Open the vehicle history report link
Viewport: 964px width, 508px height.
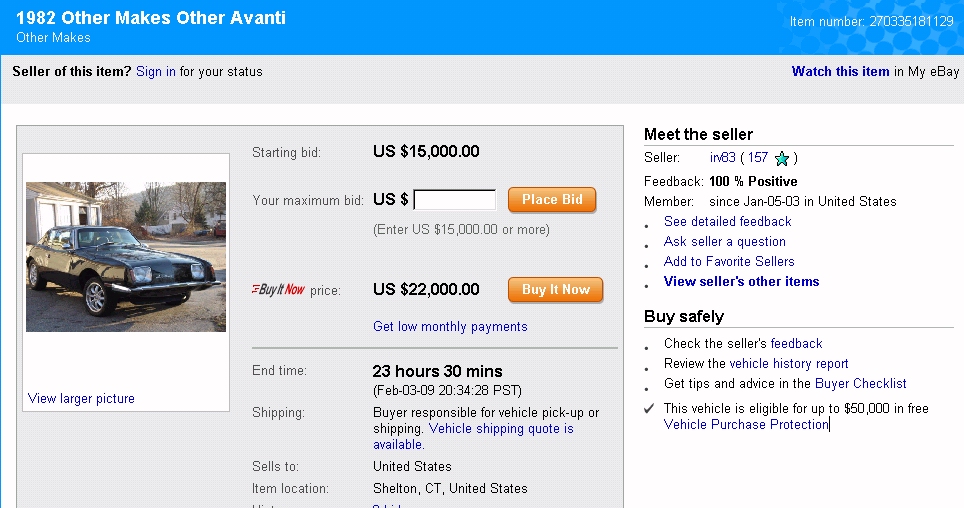point(788,364)
